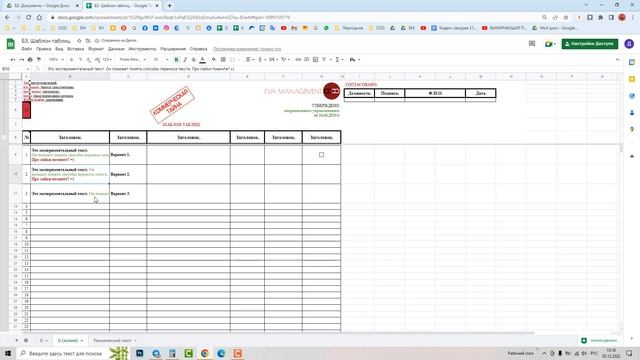Open the last edit history link

coord(247,49)
